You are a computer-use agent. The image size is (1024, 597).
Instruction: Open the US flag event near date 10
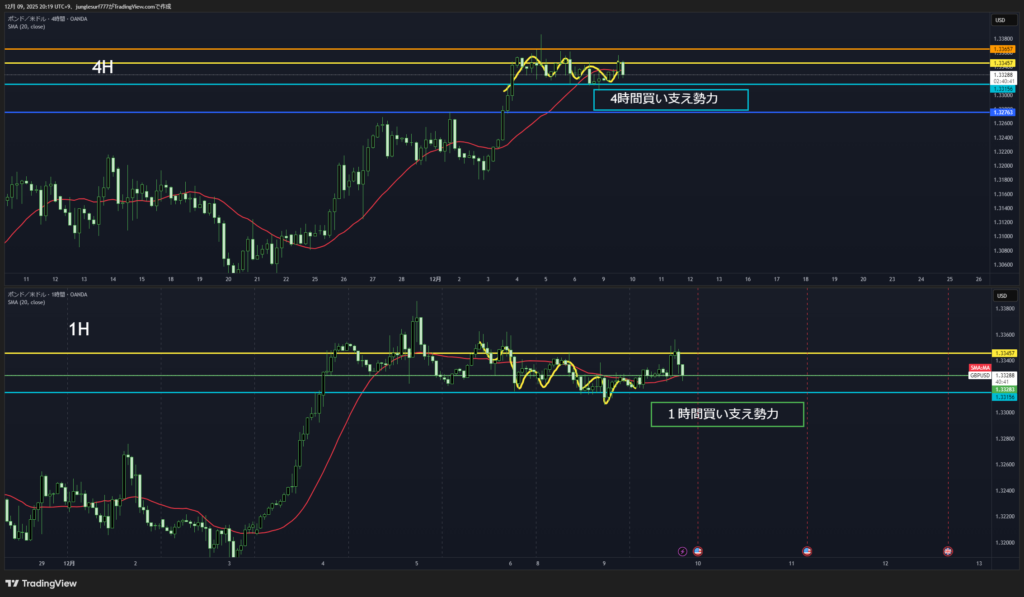(697, 550)
